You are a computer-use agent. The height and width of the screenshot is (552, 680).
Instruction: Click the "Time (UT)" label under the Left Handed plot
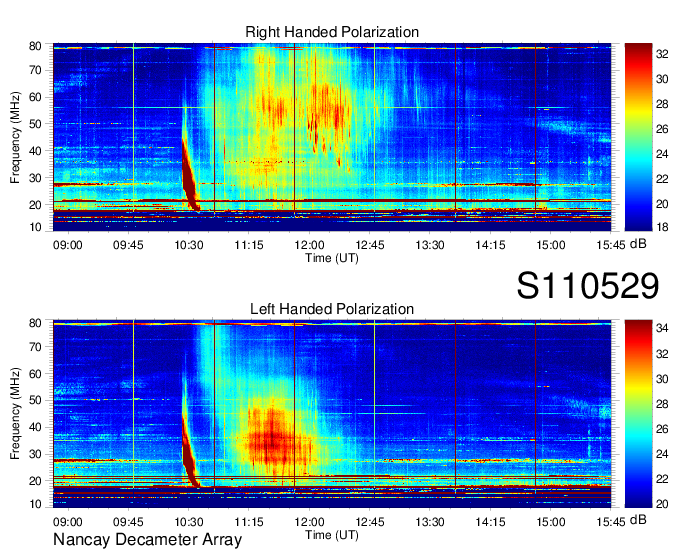coord(332,535)
